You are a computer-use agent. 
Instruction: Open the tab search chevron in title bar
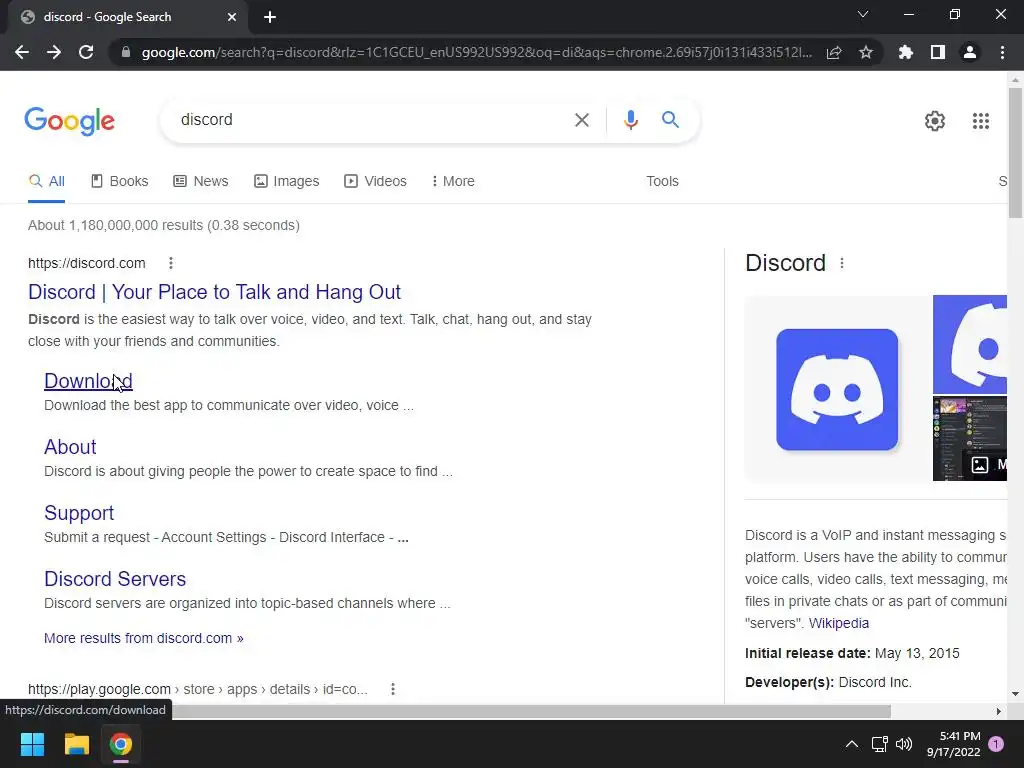click(863, 14)
